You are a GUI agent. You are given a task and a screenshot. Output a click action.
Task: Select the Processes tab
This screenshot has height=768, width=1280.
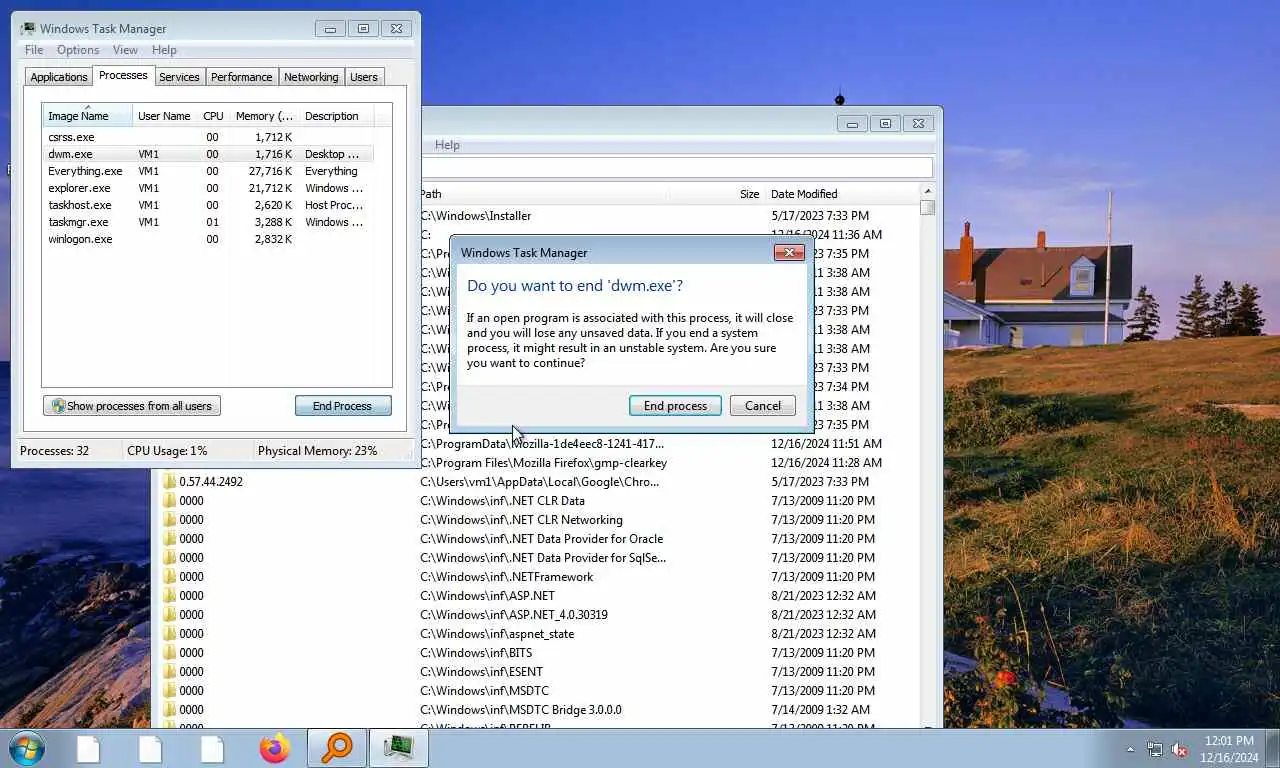tap(123, 75)
